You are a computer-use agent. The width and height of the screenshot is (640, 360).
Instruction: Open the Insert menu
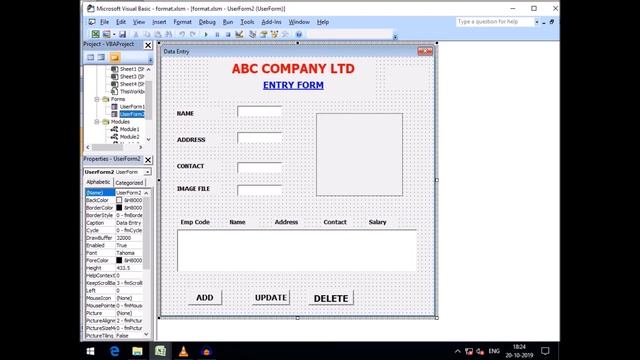tap(159, 22)
